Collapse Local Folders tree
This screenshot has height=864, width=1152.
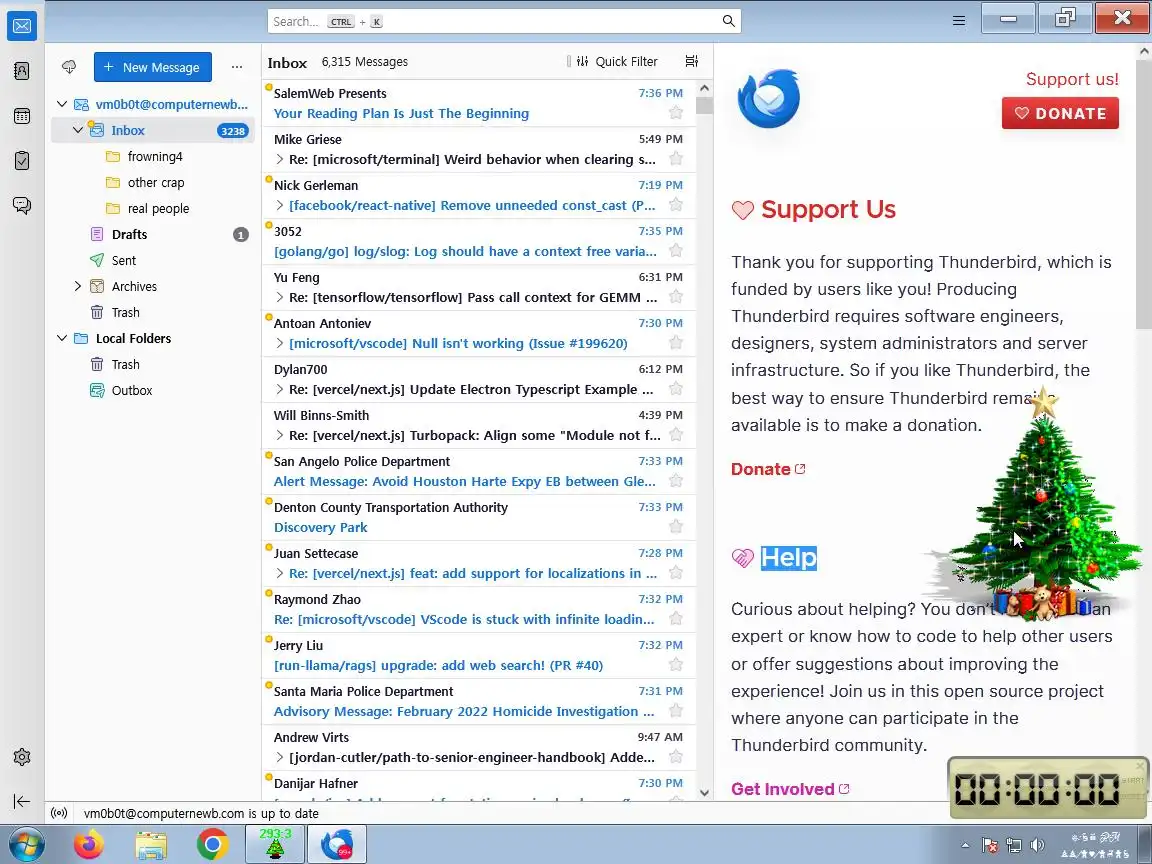[x=62, y=338]
